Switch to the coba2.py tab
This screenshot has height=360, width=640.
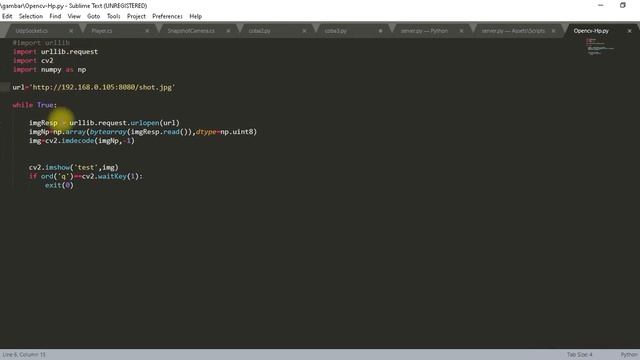coord(260,31)
